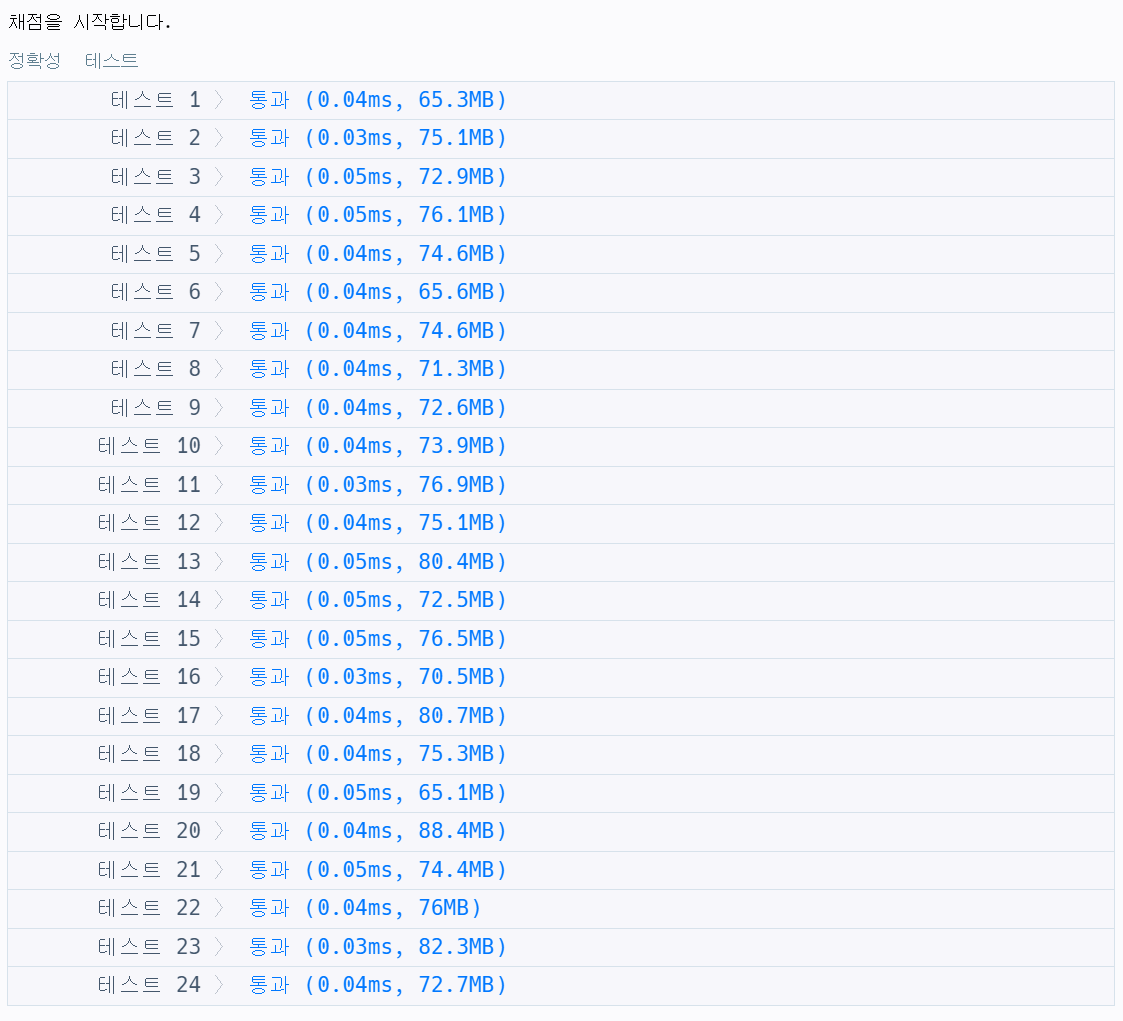Click the chevron beside 테스트 3

click(x=219, y=176)
